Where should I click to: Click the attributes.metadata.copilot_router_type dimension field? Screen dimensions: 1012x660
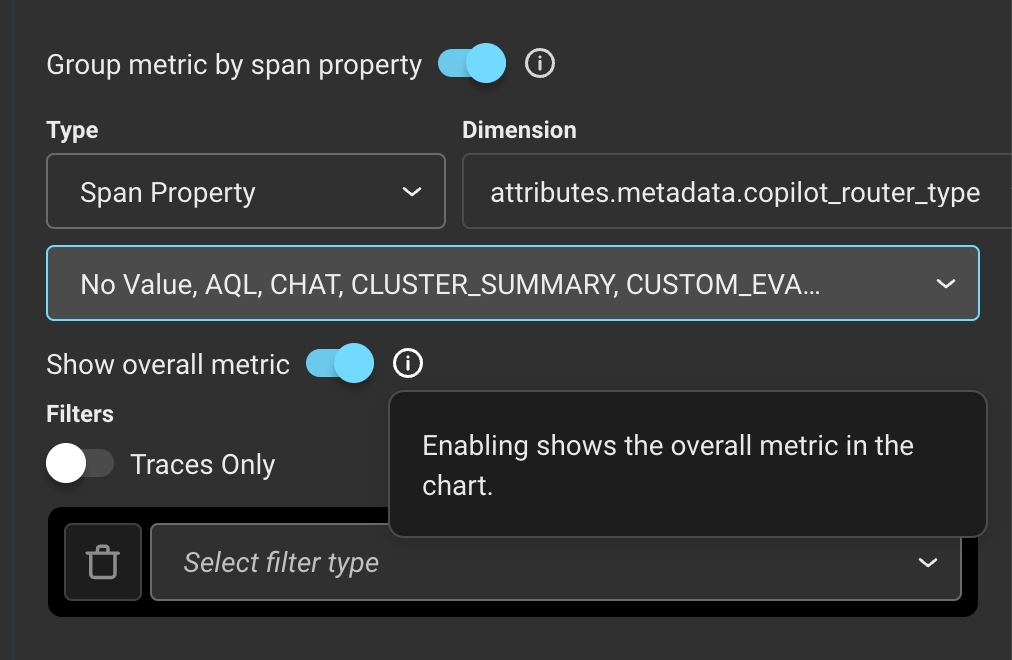click(735, 192)
